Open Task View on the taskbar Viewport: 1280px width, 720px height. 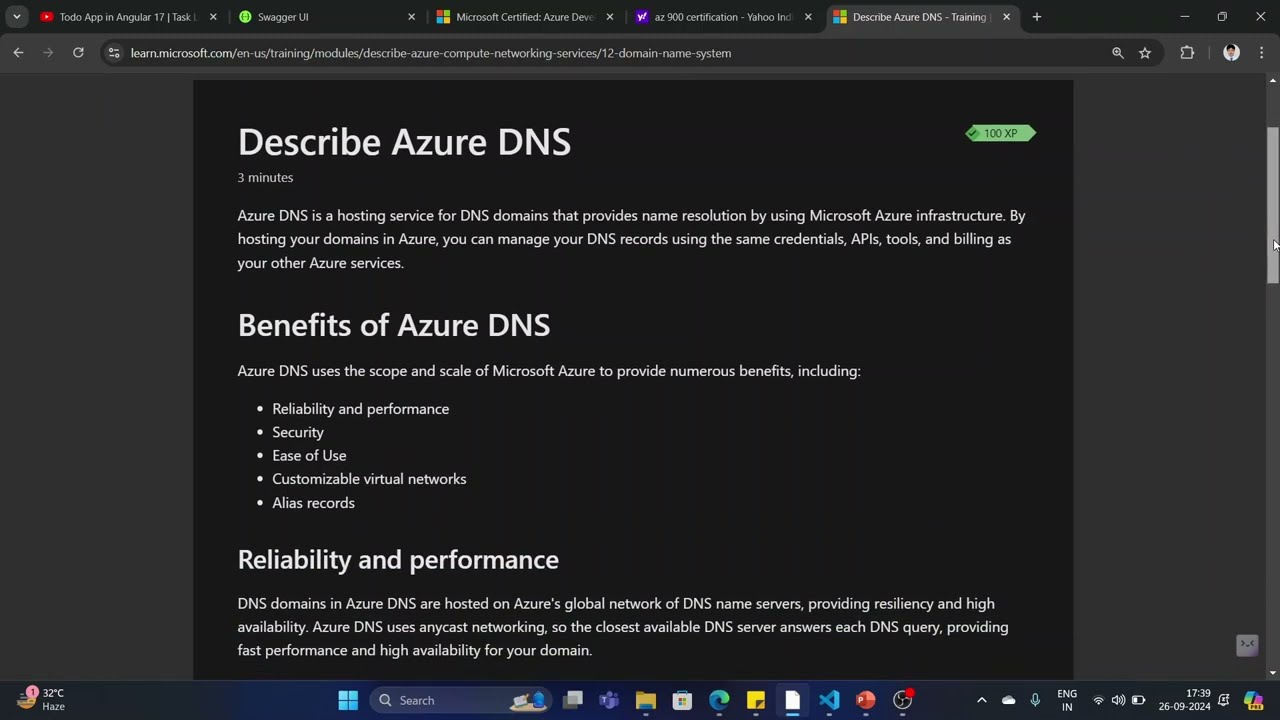click(x=572, y=700)
